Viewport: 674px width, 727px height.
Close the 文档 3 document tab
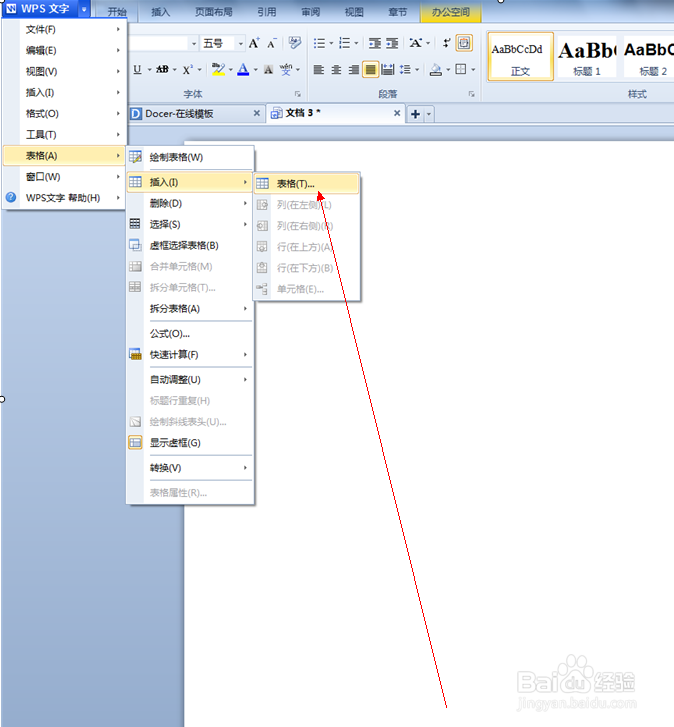click(397, 113)
